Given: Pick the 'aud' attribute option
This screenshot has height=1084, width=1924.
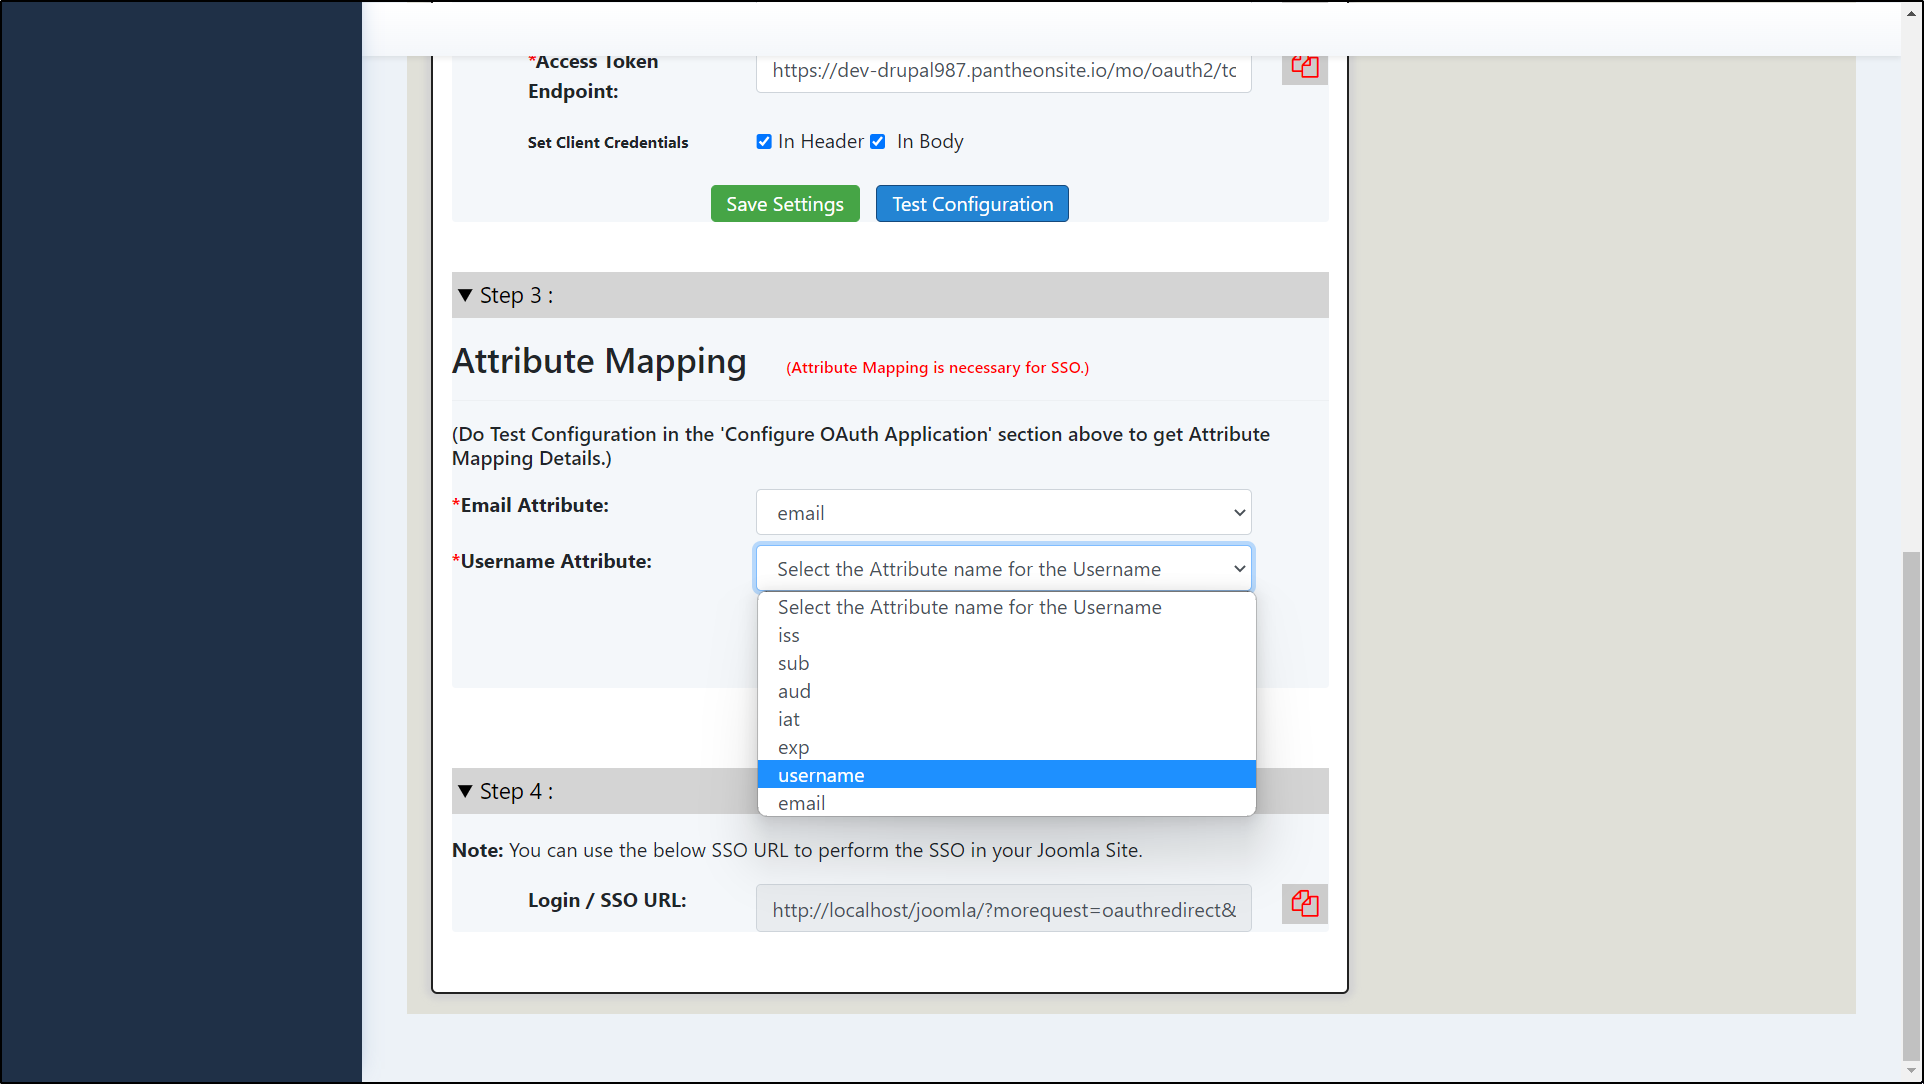Looking at the screenshot, I should click(x=795, y=691).
